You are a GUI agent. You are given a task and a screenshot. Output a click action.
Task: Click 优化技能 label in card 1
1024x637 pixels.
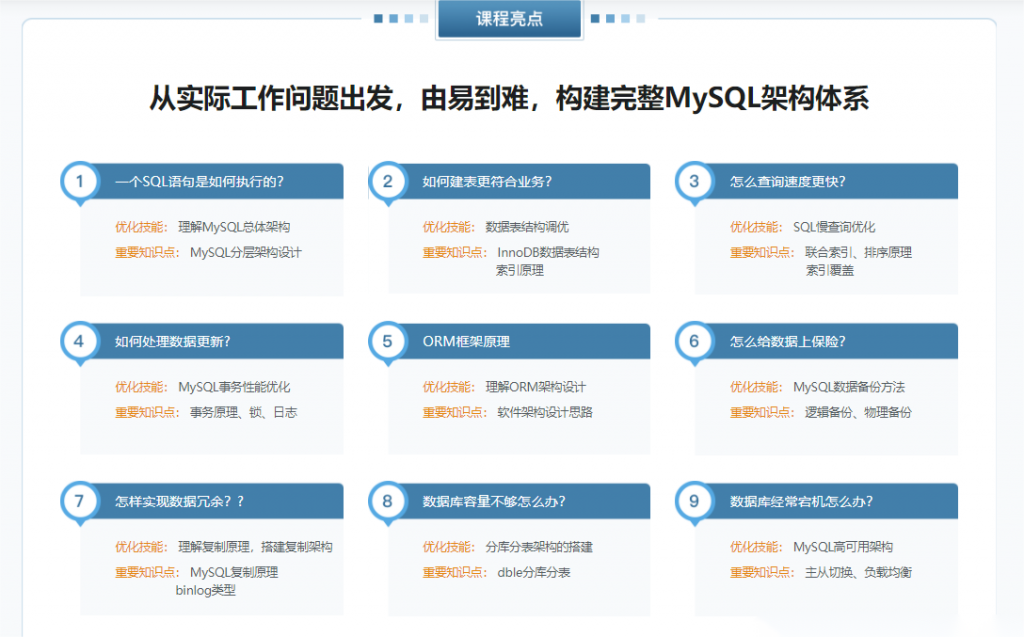coord(141,227)
